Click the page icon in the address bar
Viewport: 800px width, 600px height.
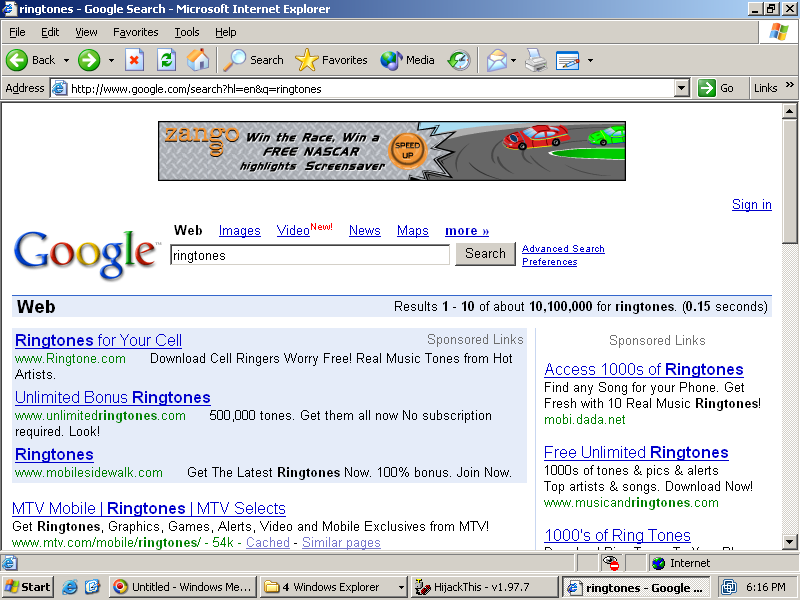point(60,88)
